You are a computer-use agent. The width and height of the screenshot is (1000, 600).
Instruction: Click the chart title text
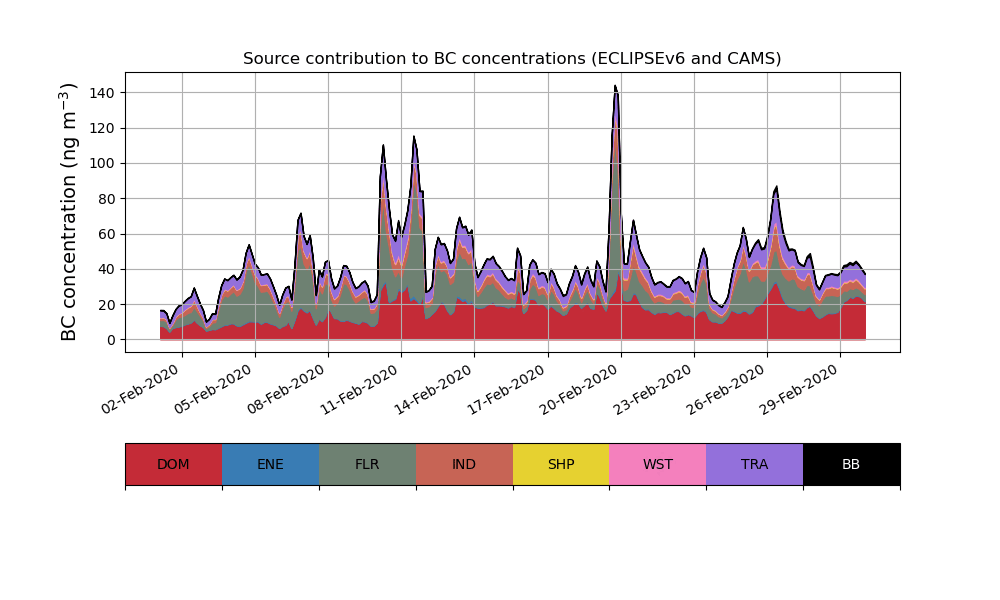[x=512, y=59]
